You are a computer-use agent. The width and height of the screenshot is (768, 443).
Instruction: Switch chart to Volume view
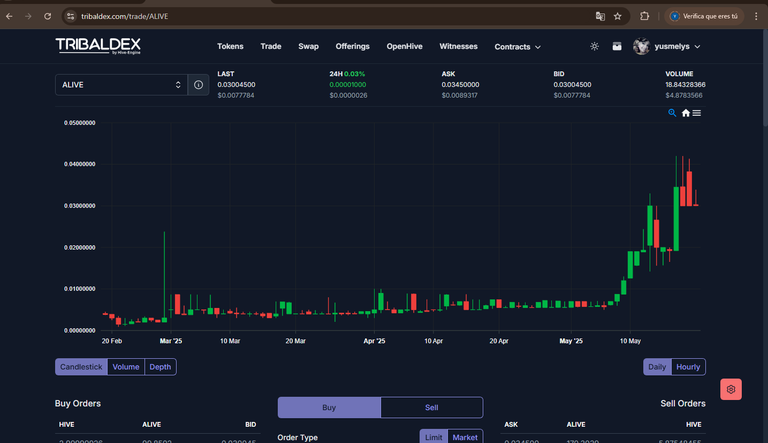tap(126, 367)
